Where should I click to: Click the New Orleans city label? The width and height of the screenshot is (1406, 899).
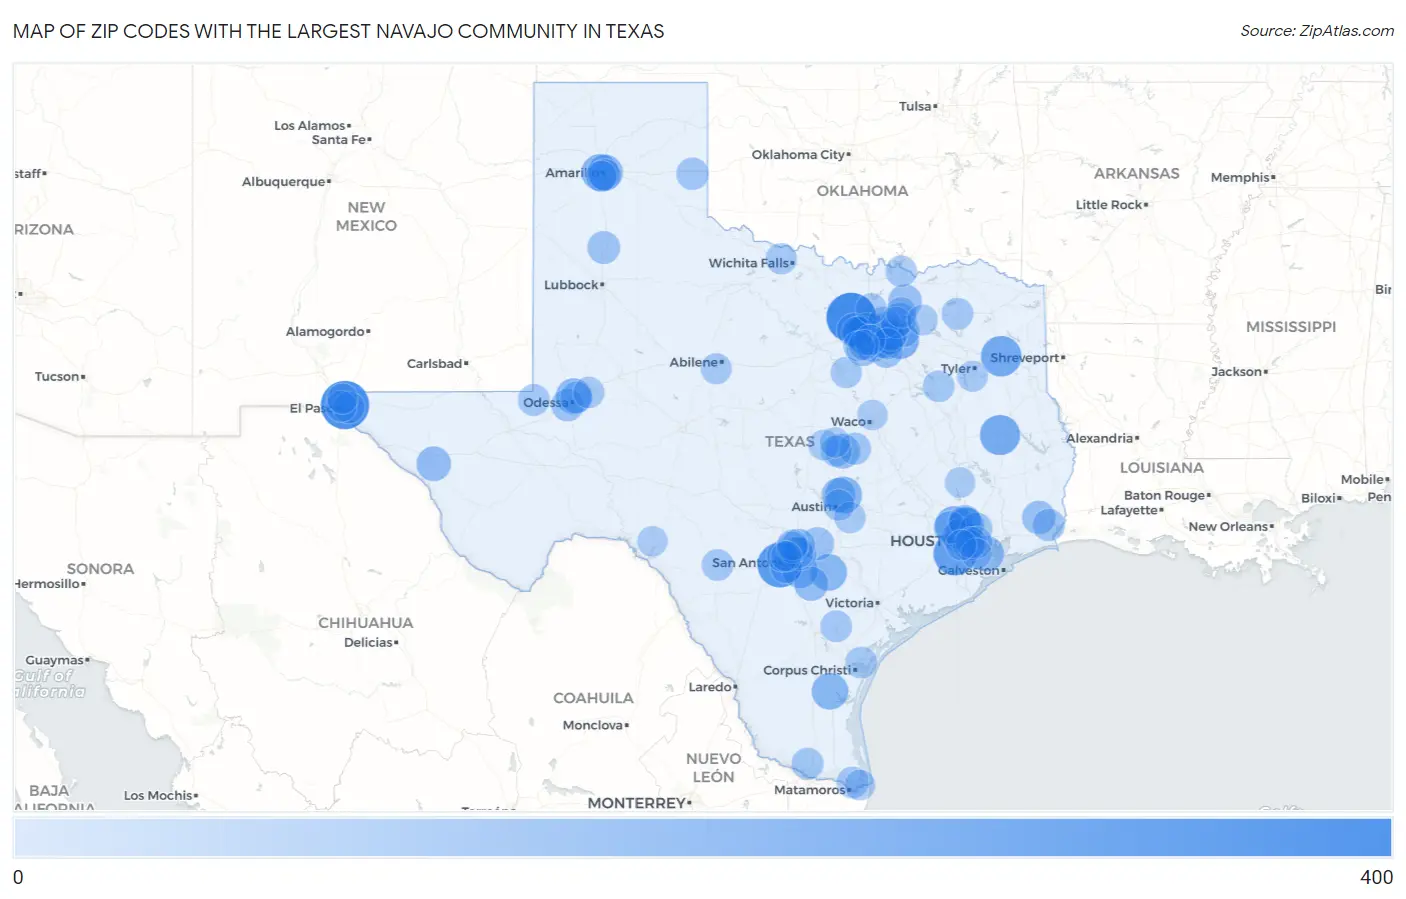(x=1231, y=527)
